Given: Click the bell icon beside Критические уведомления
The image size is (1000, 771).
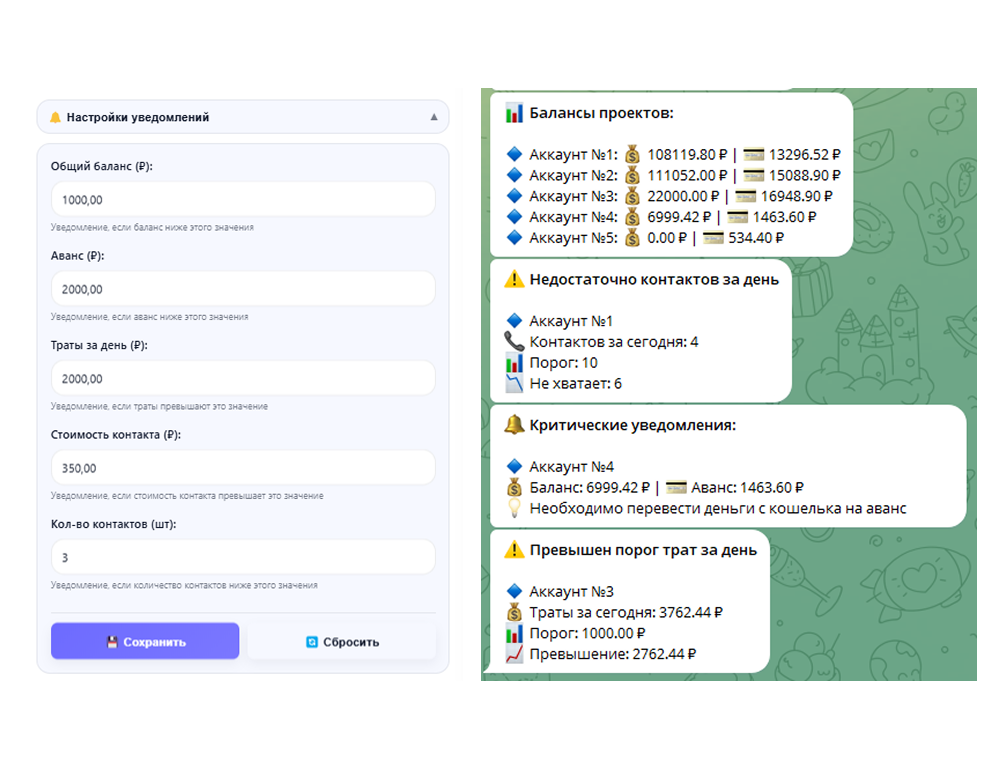Looking at the screenshot, I should click(x=514, y=425).
